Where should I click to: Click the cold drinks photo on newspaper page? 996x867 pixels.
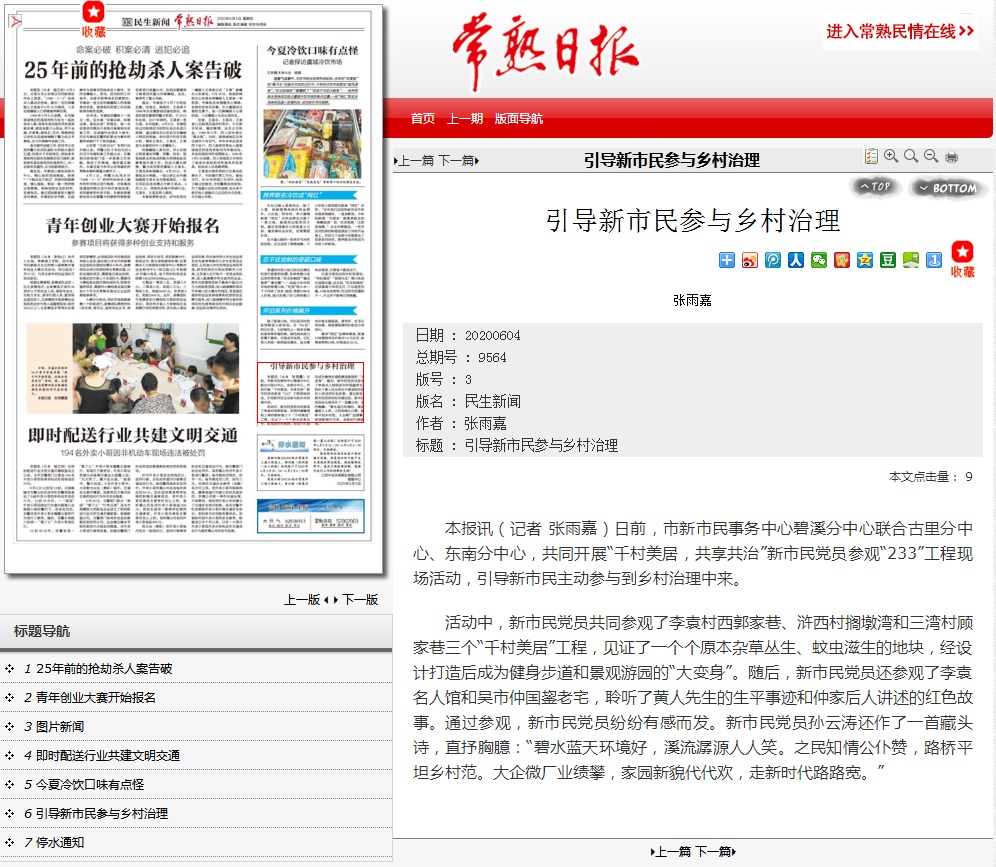pyautogui.click(x=313, y=144)
